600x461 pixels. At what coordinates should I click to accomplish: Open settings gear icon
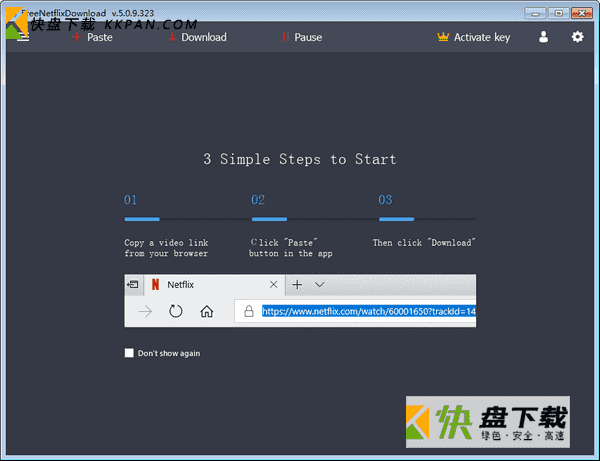(577, 37)
